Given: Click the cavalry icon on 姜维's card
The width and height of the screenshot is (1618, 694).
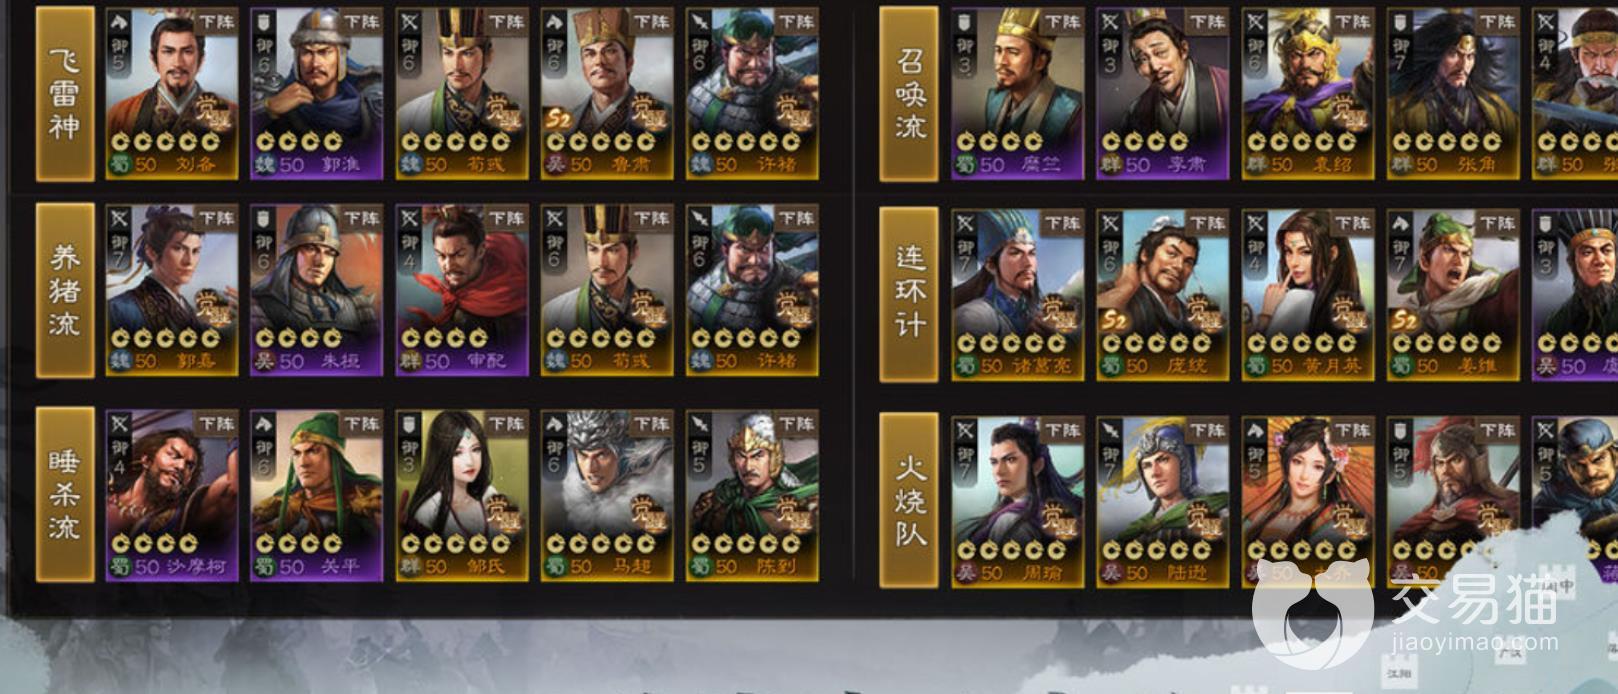Looking at the screenshot, I should pyautogui.click(x=1399, y=224).
